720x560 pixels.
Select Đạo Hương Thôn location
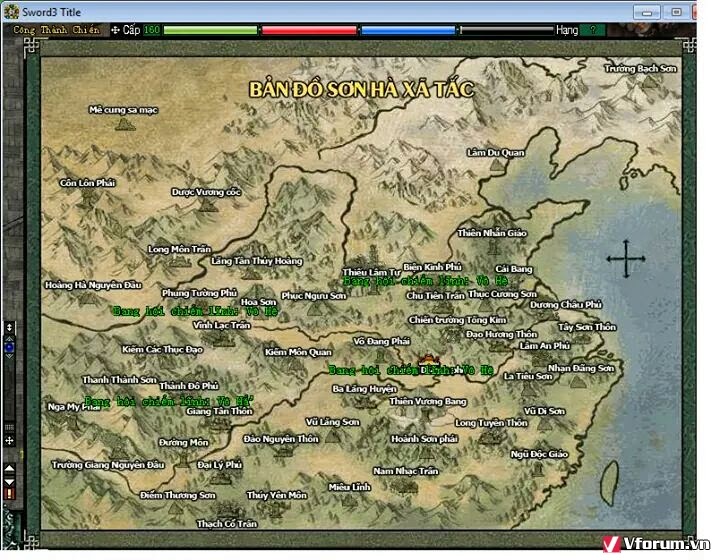[501, 334]
